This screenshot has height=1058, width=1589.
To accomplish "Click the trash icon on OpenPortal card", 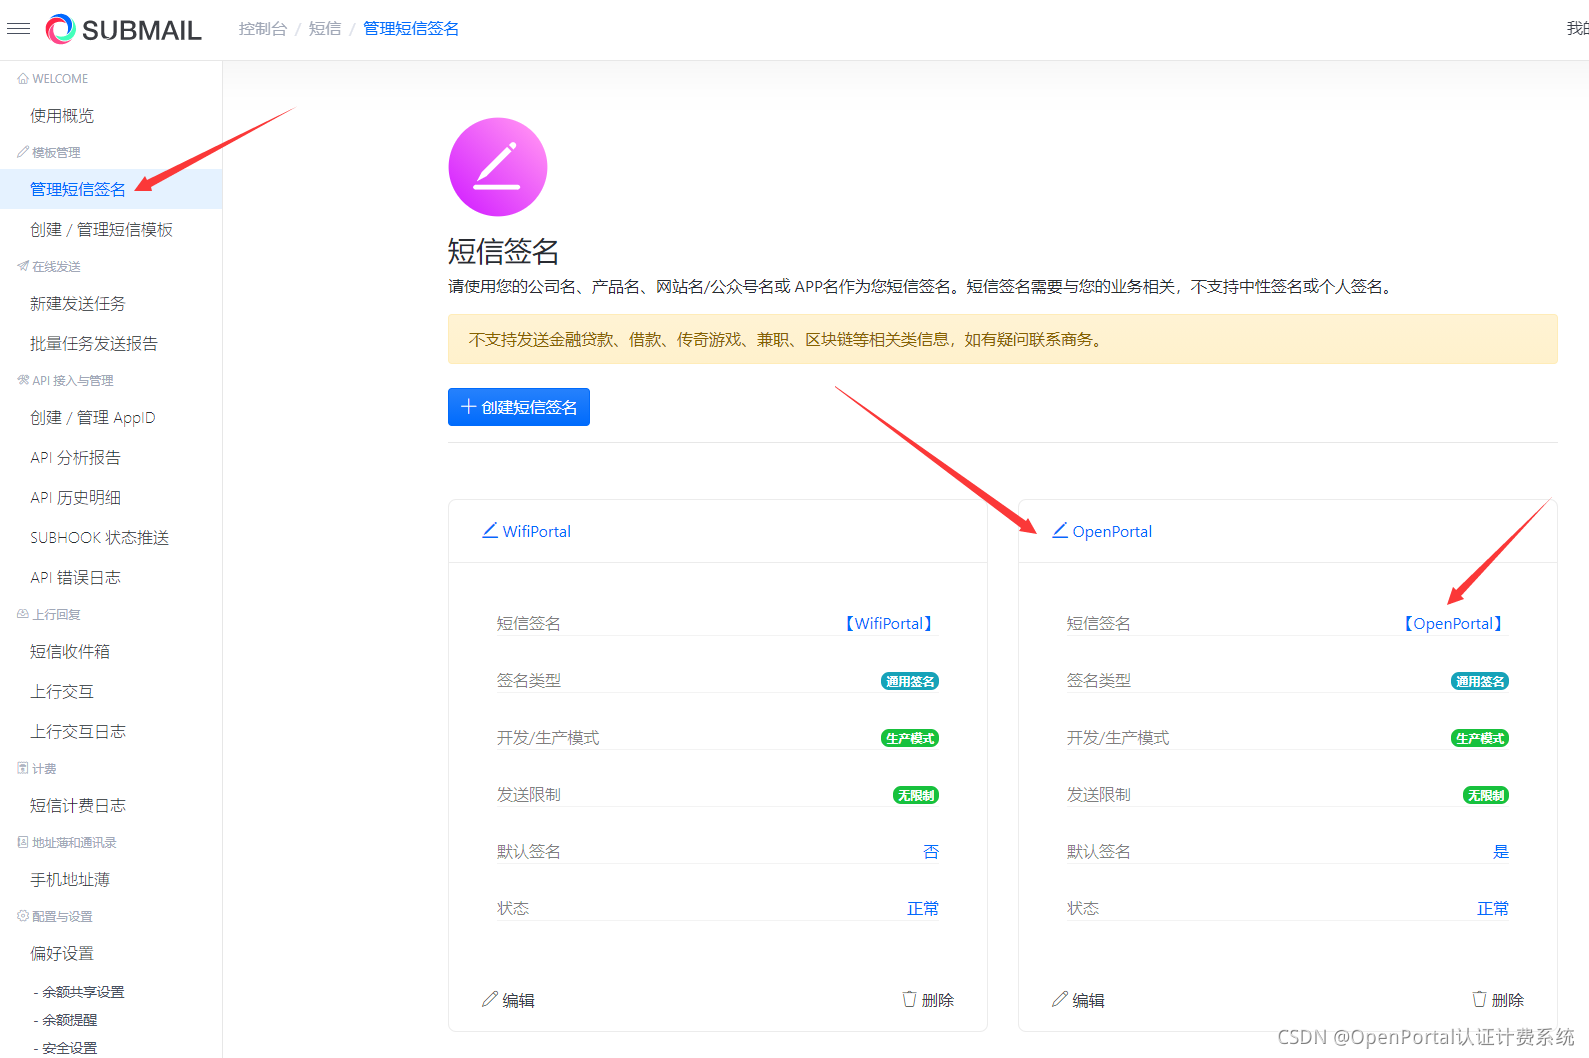I will 1479,999.
